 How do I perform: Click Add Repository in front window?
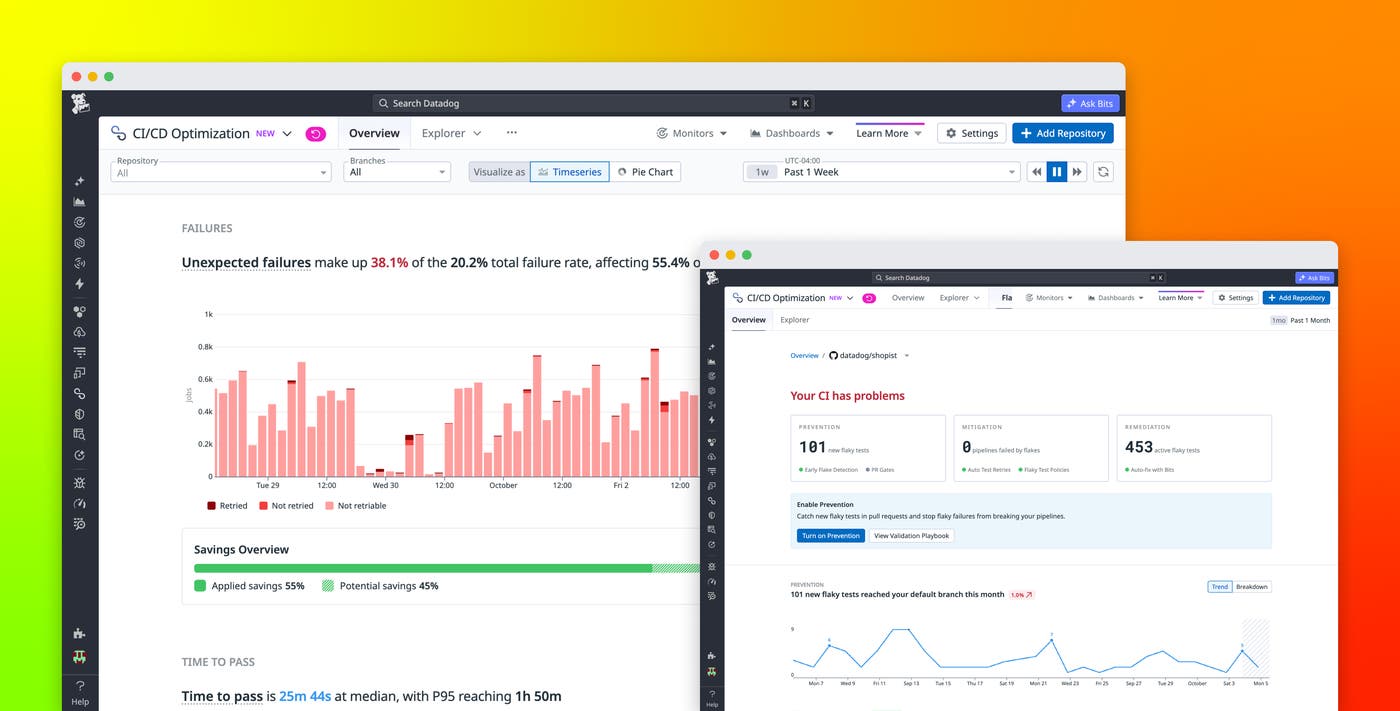point(1296,298)
